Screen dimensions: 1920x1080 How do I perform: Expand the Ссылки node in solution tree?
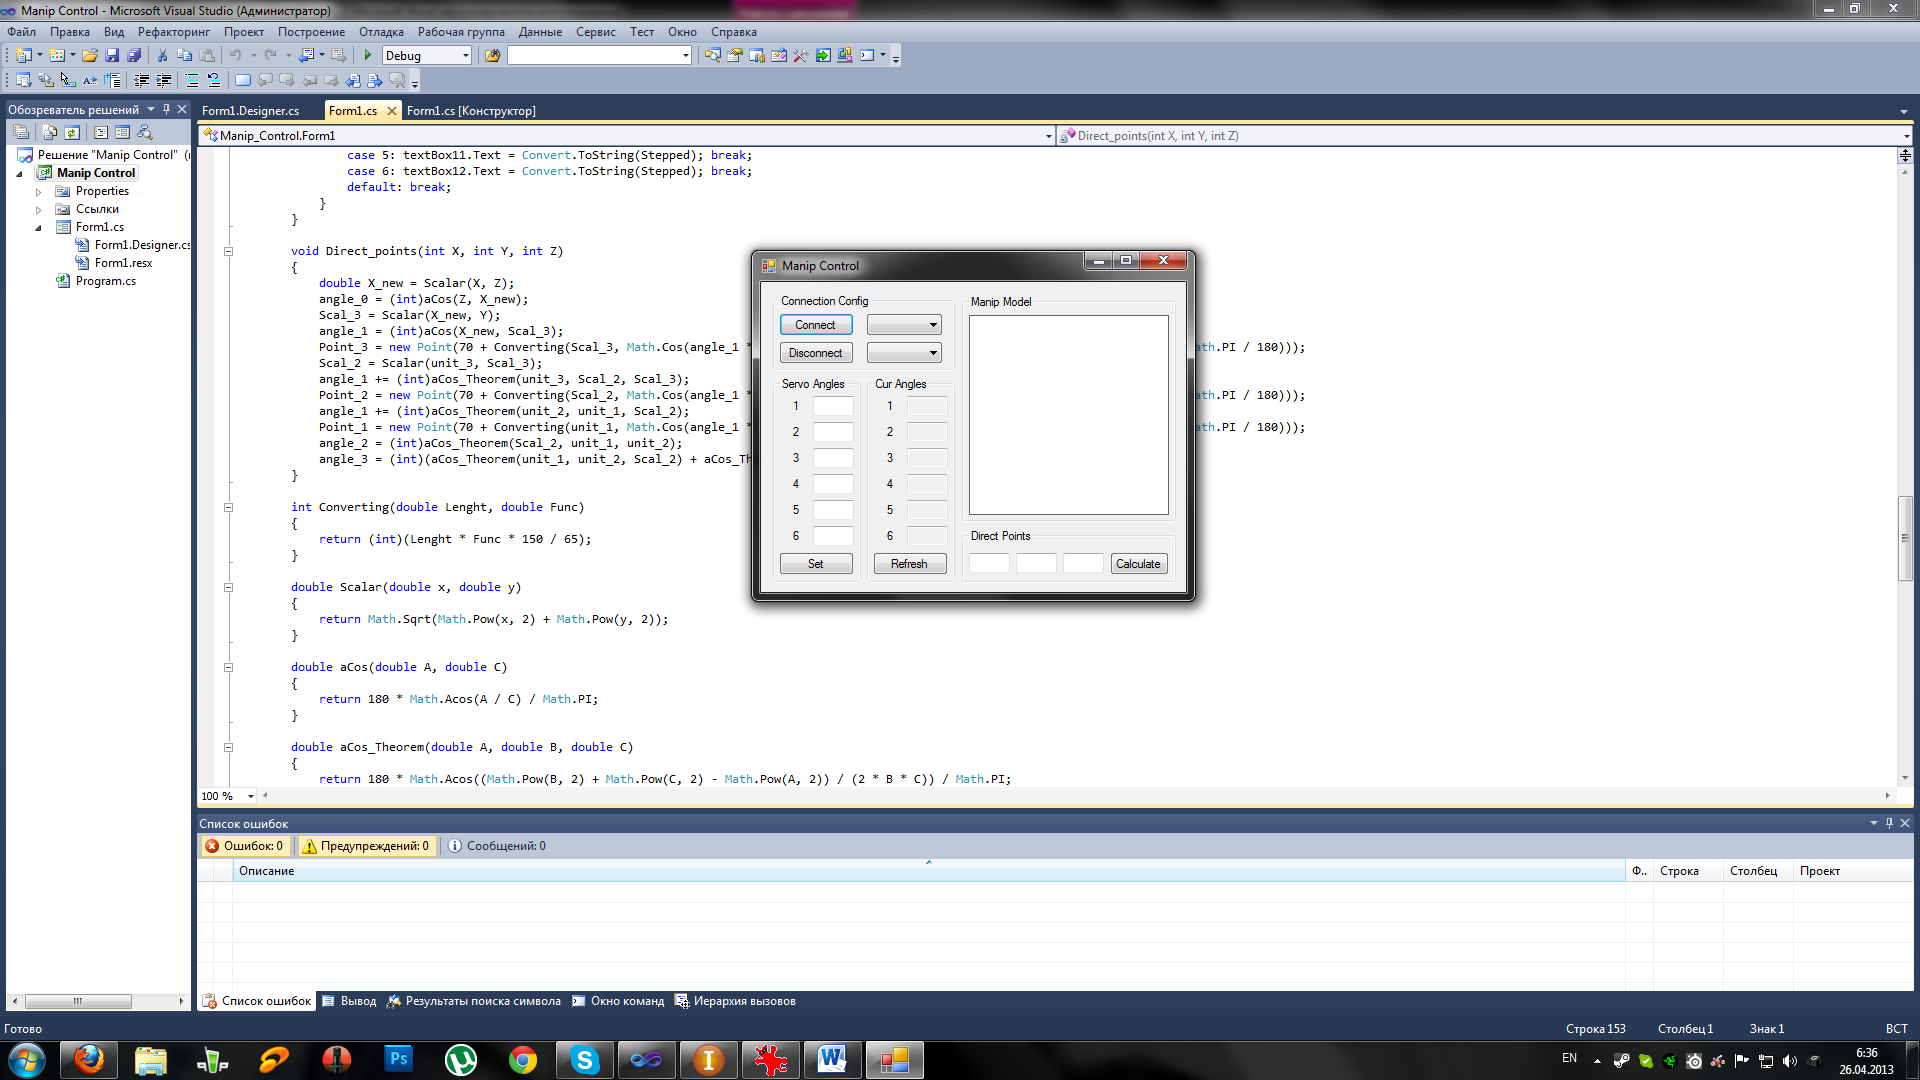(x=39, y=209)
